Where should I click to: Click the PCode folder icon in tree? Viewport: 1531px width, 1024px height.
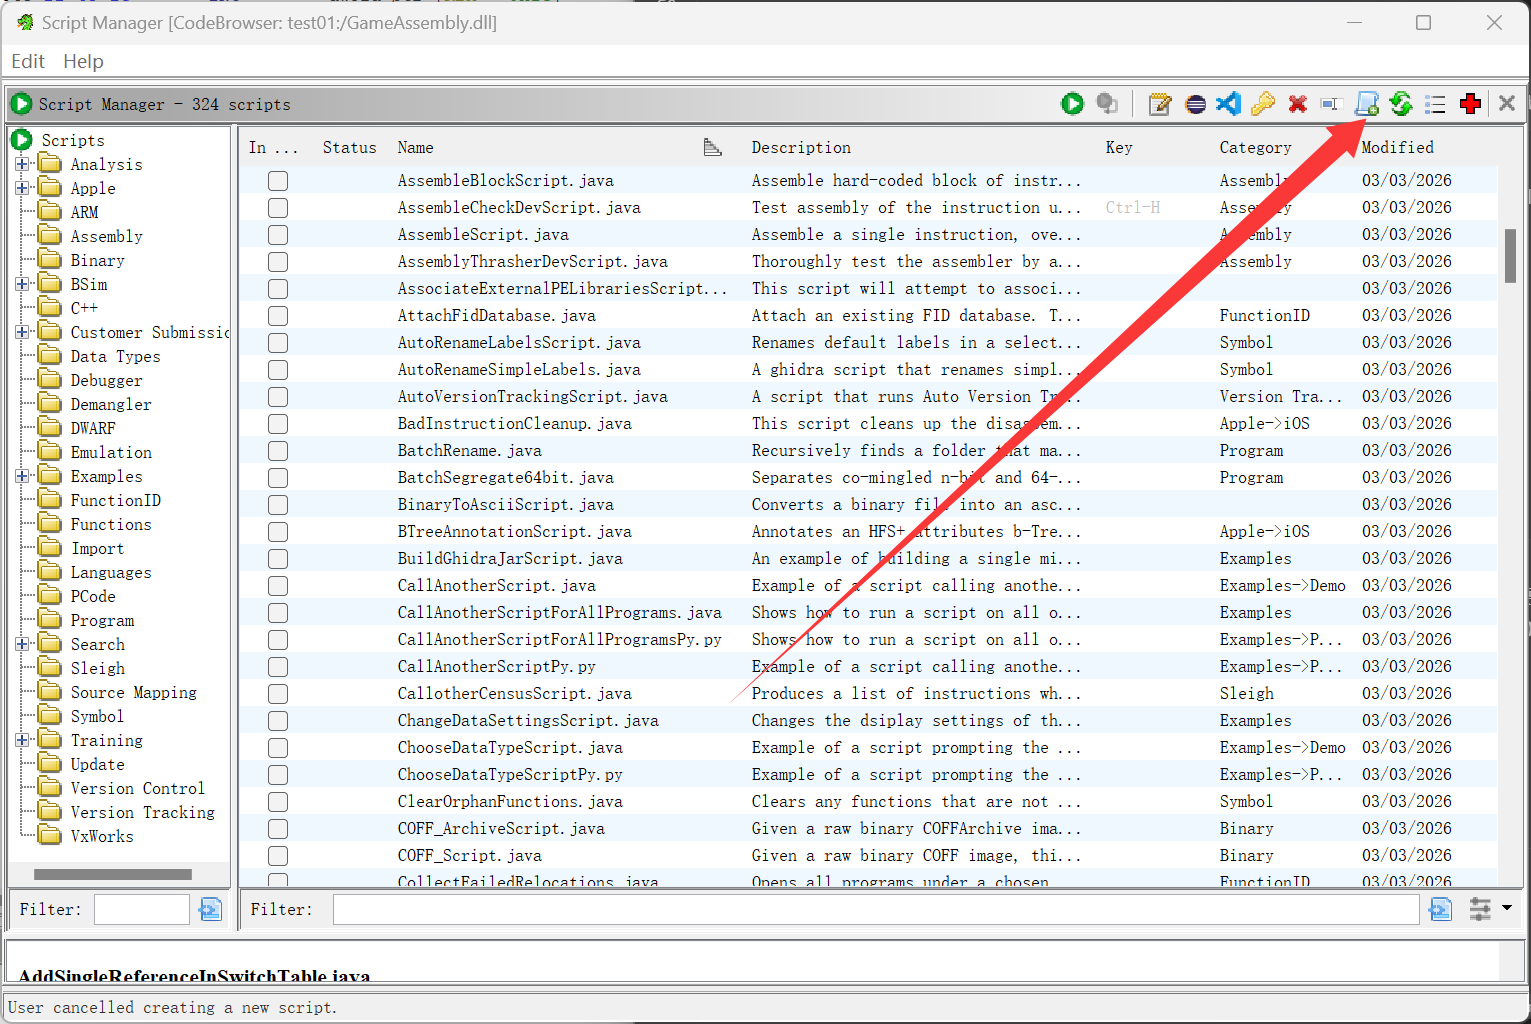(x=49, y=595)
